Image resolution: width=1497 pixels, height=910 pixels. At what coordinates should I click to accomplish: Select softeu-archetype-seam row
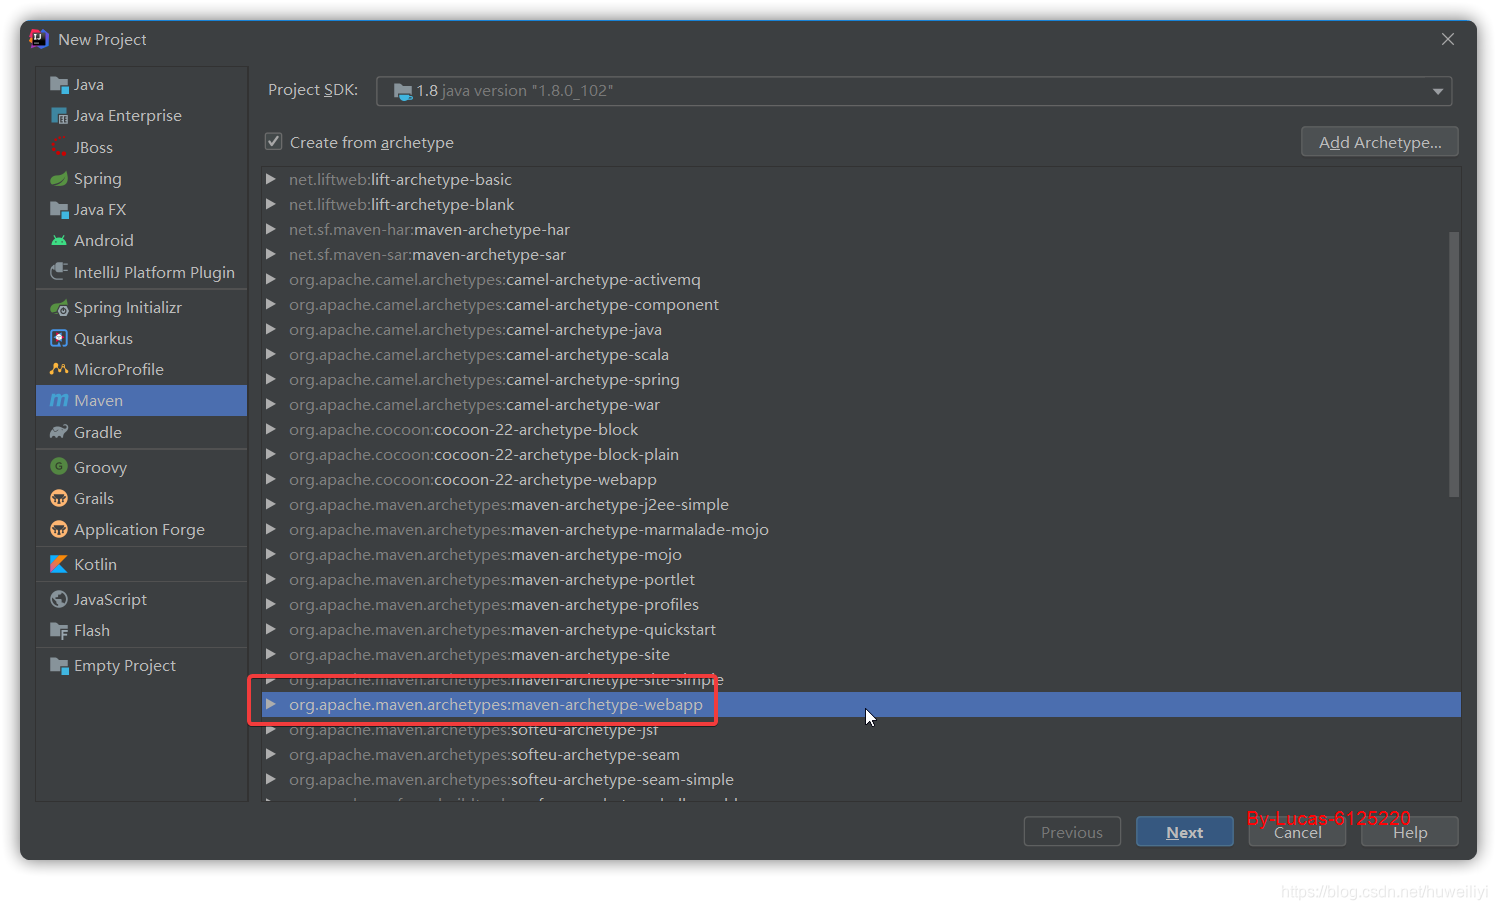click(861, 754)
